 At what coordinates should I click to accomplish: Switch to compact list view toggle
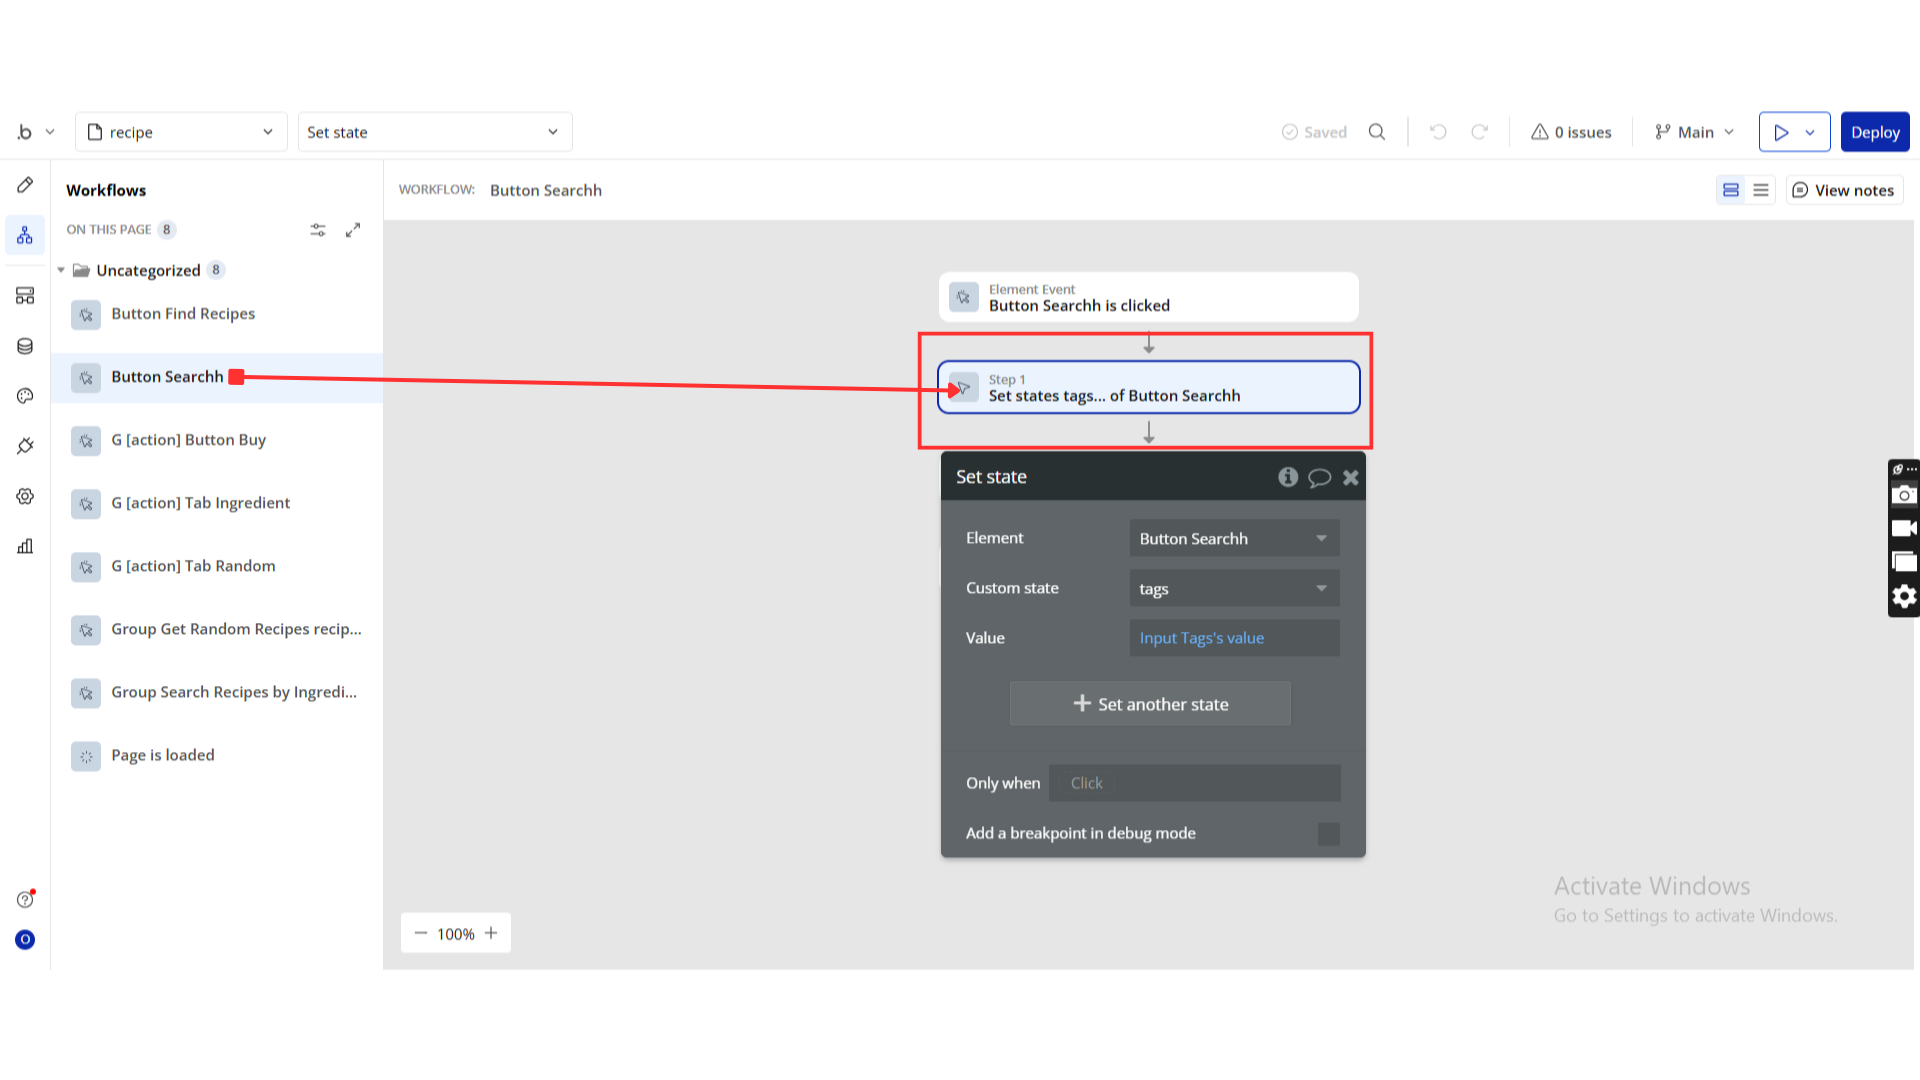[x=1761, y=190]
